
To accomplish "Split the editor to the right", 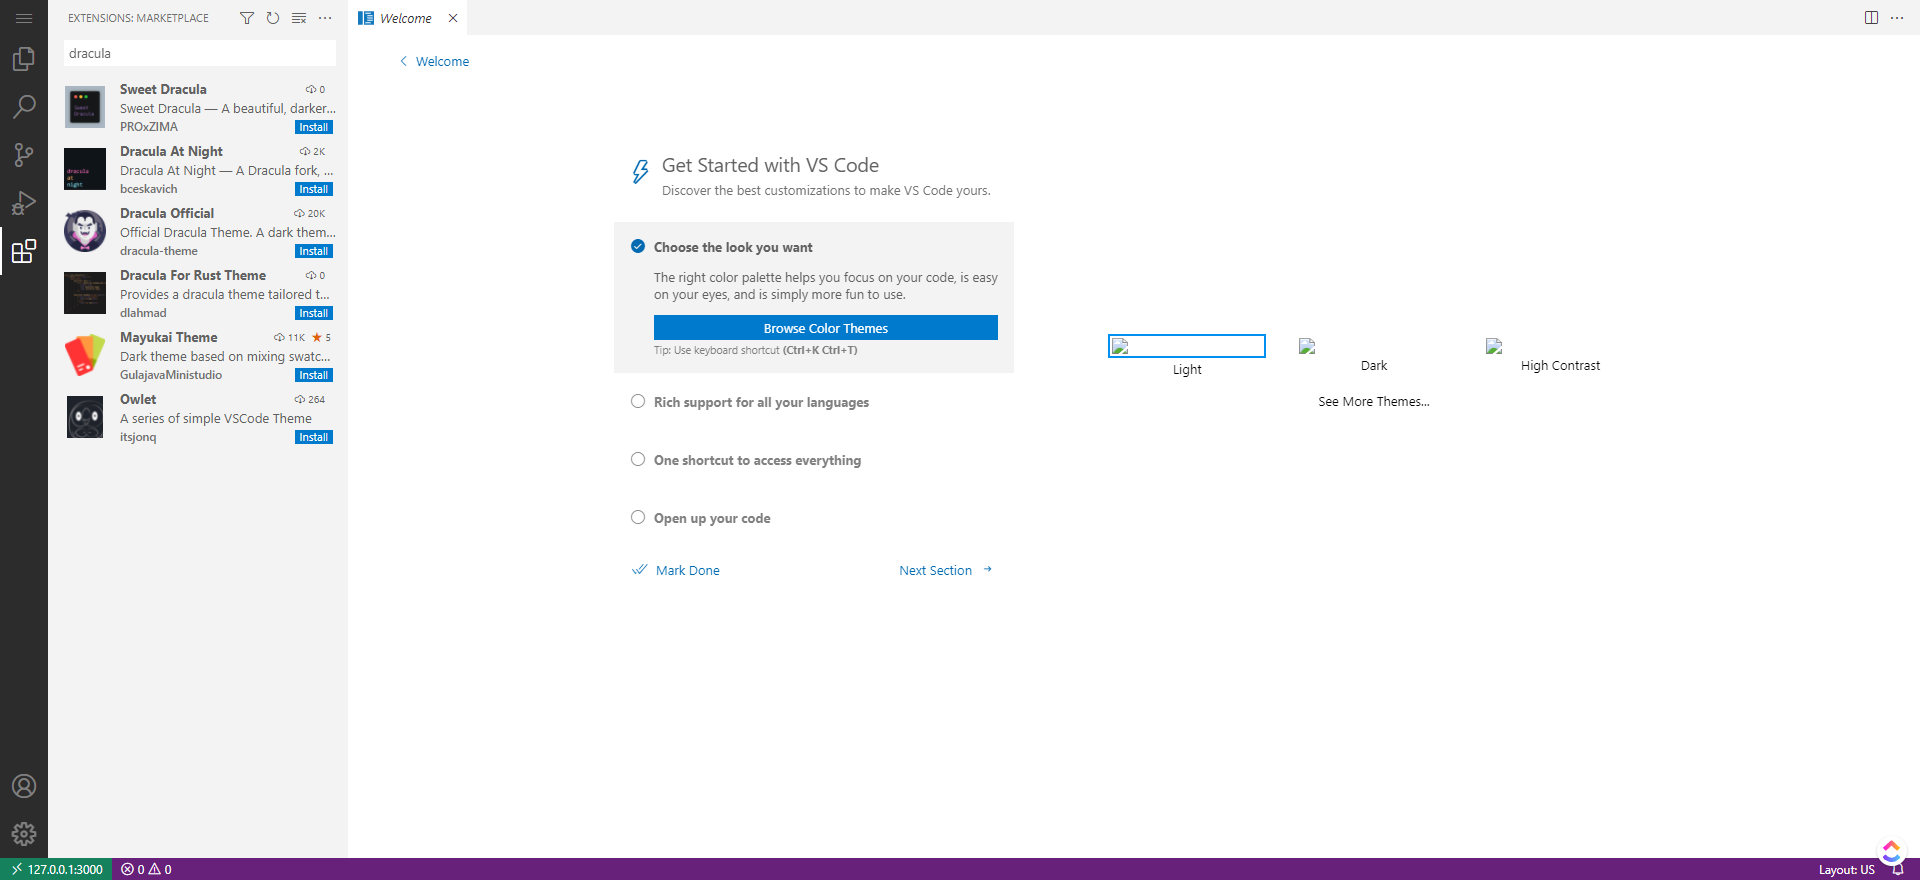I will (1871, 18).
